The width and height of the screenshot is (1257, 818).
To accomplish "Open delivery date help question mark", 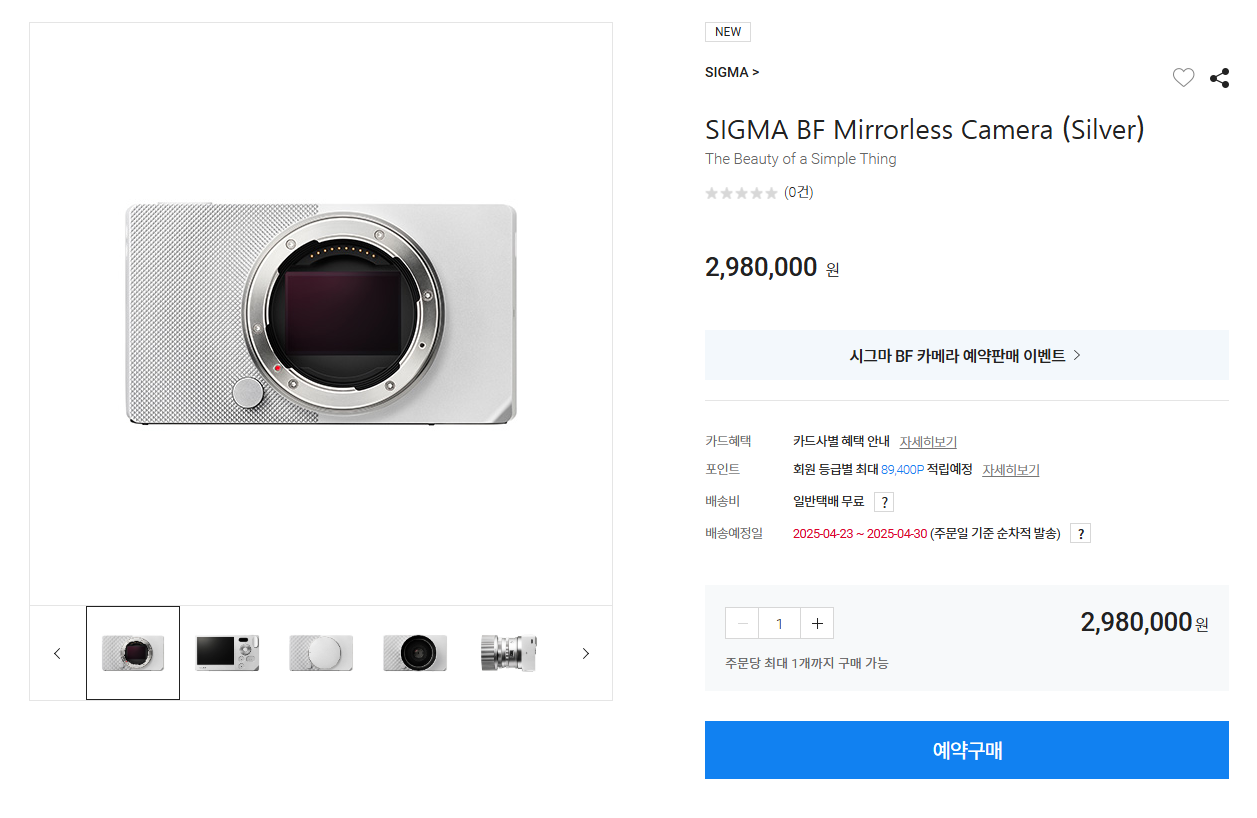I will [x=1080, y=534].
